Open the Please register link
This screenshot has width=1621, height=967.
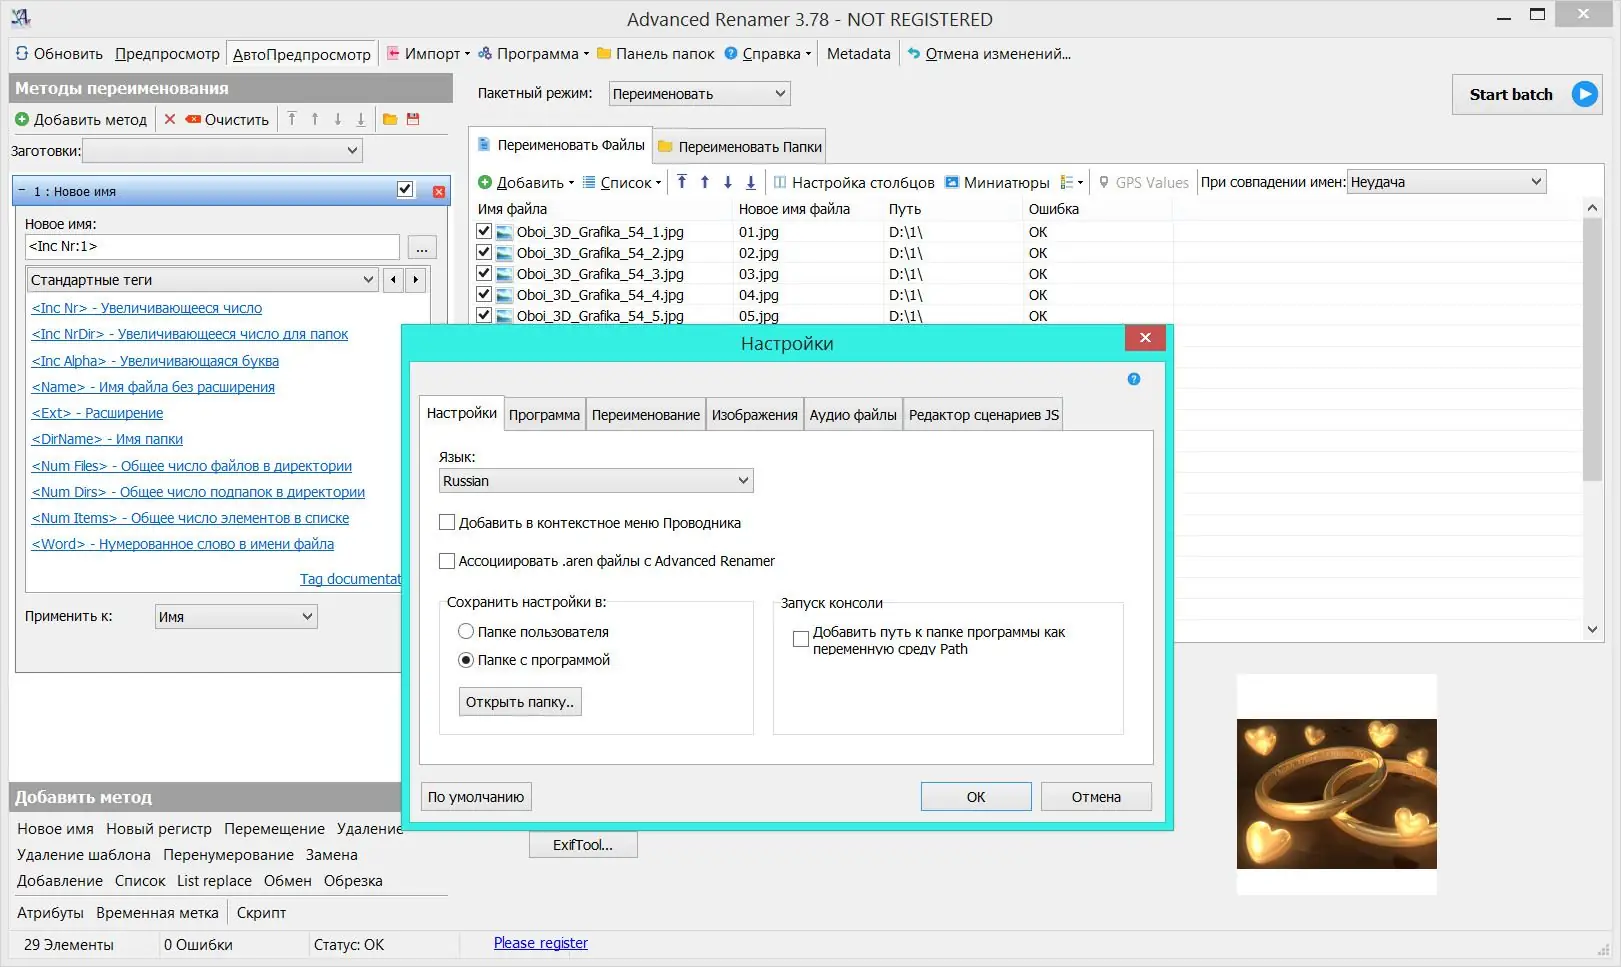541,943
